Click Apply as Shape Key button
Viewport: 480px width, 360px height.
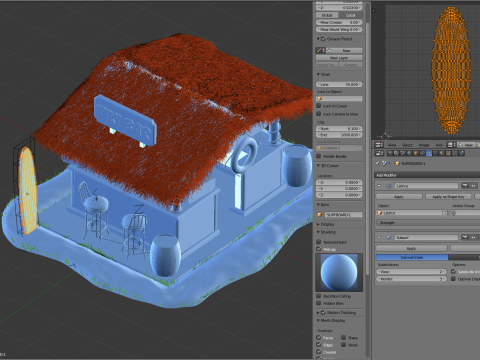point(449,197)
